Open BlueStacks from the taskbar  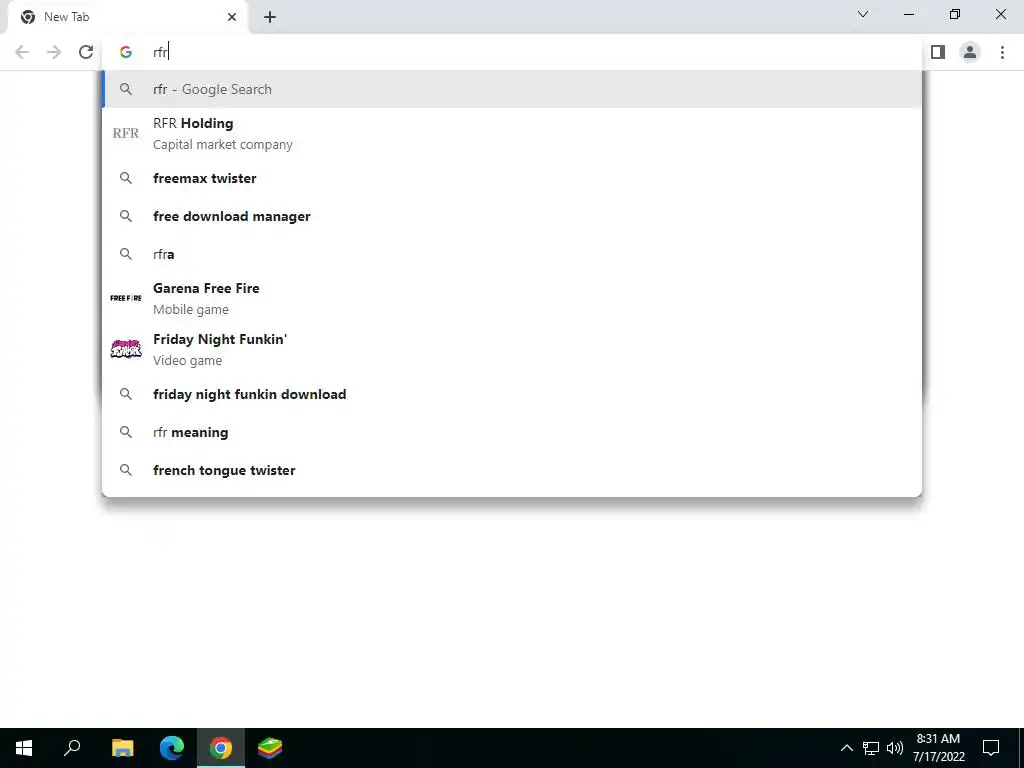point(270,748)
